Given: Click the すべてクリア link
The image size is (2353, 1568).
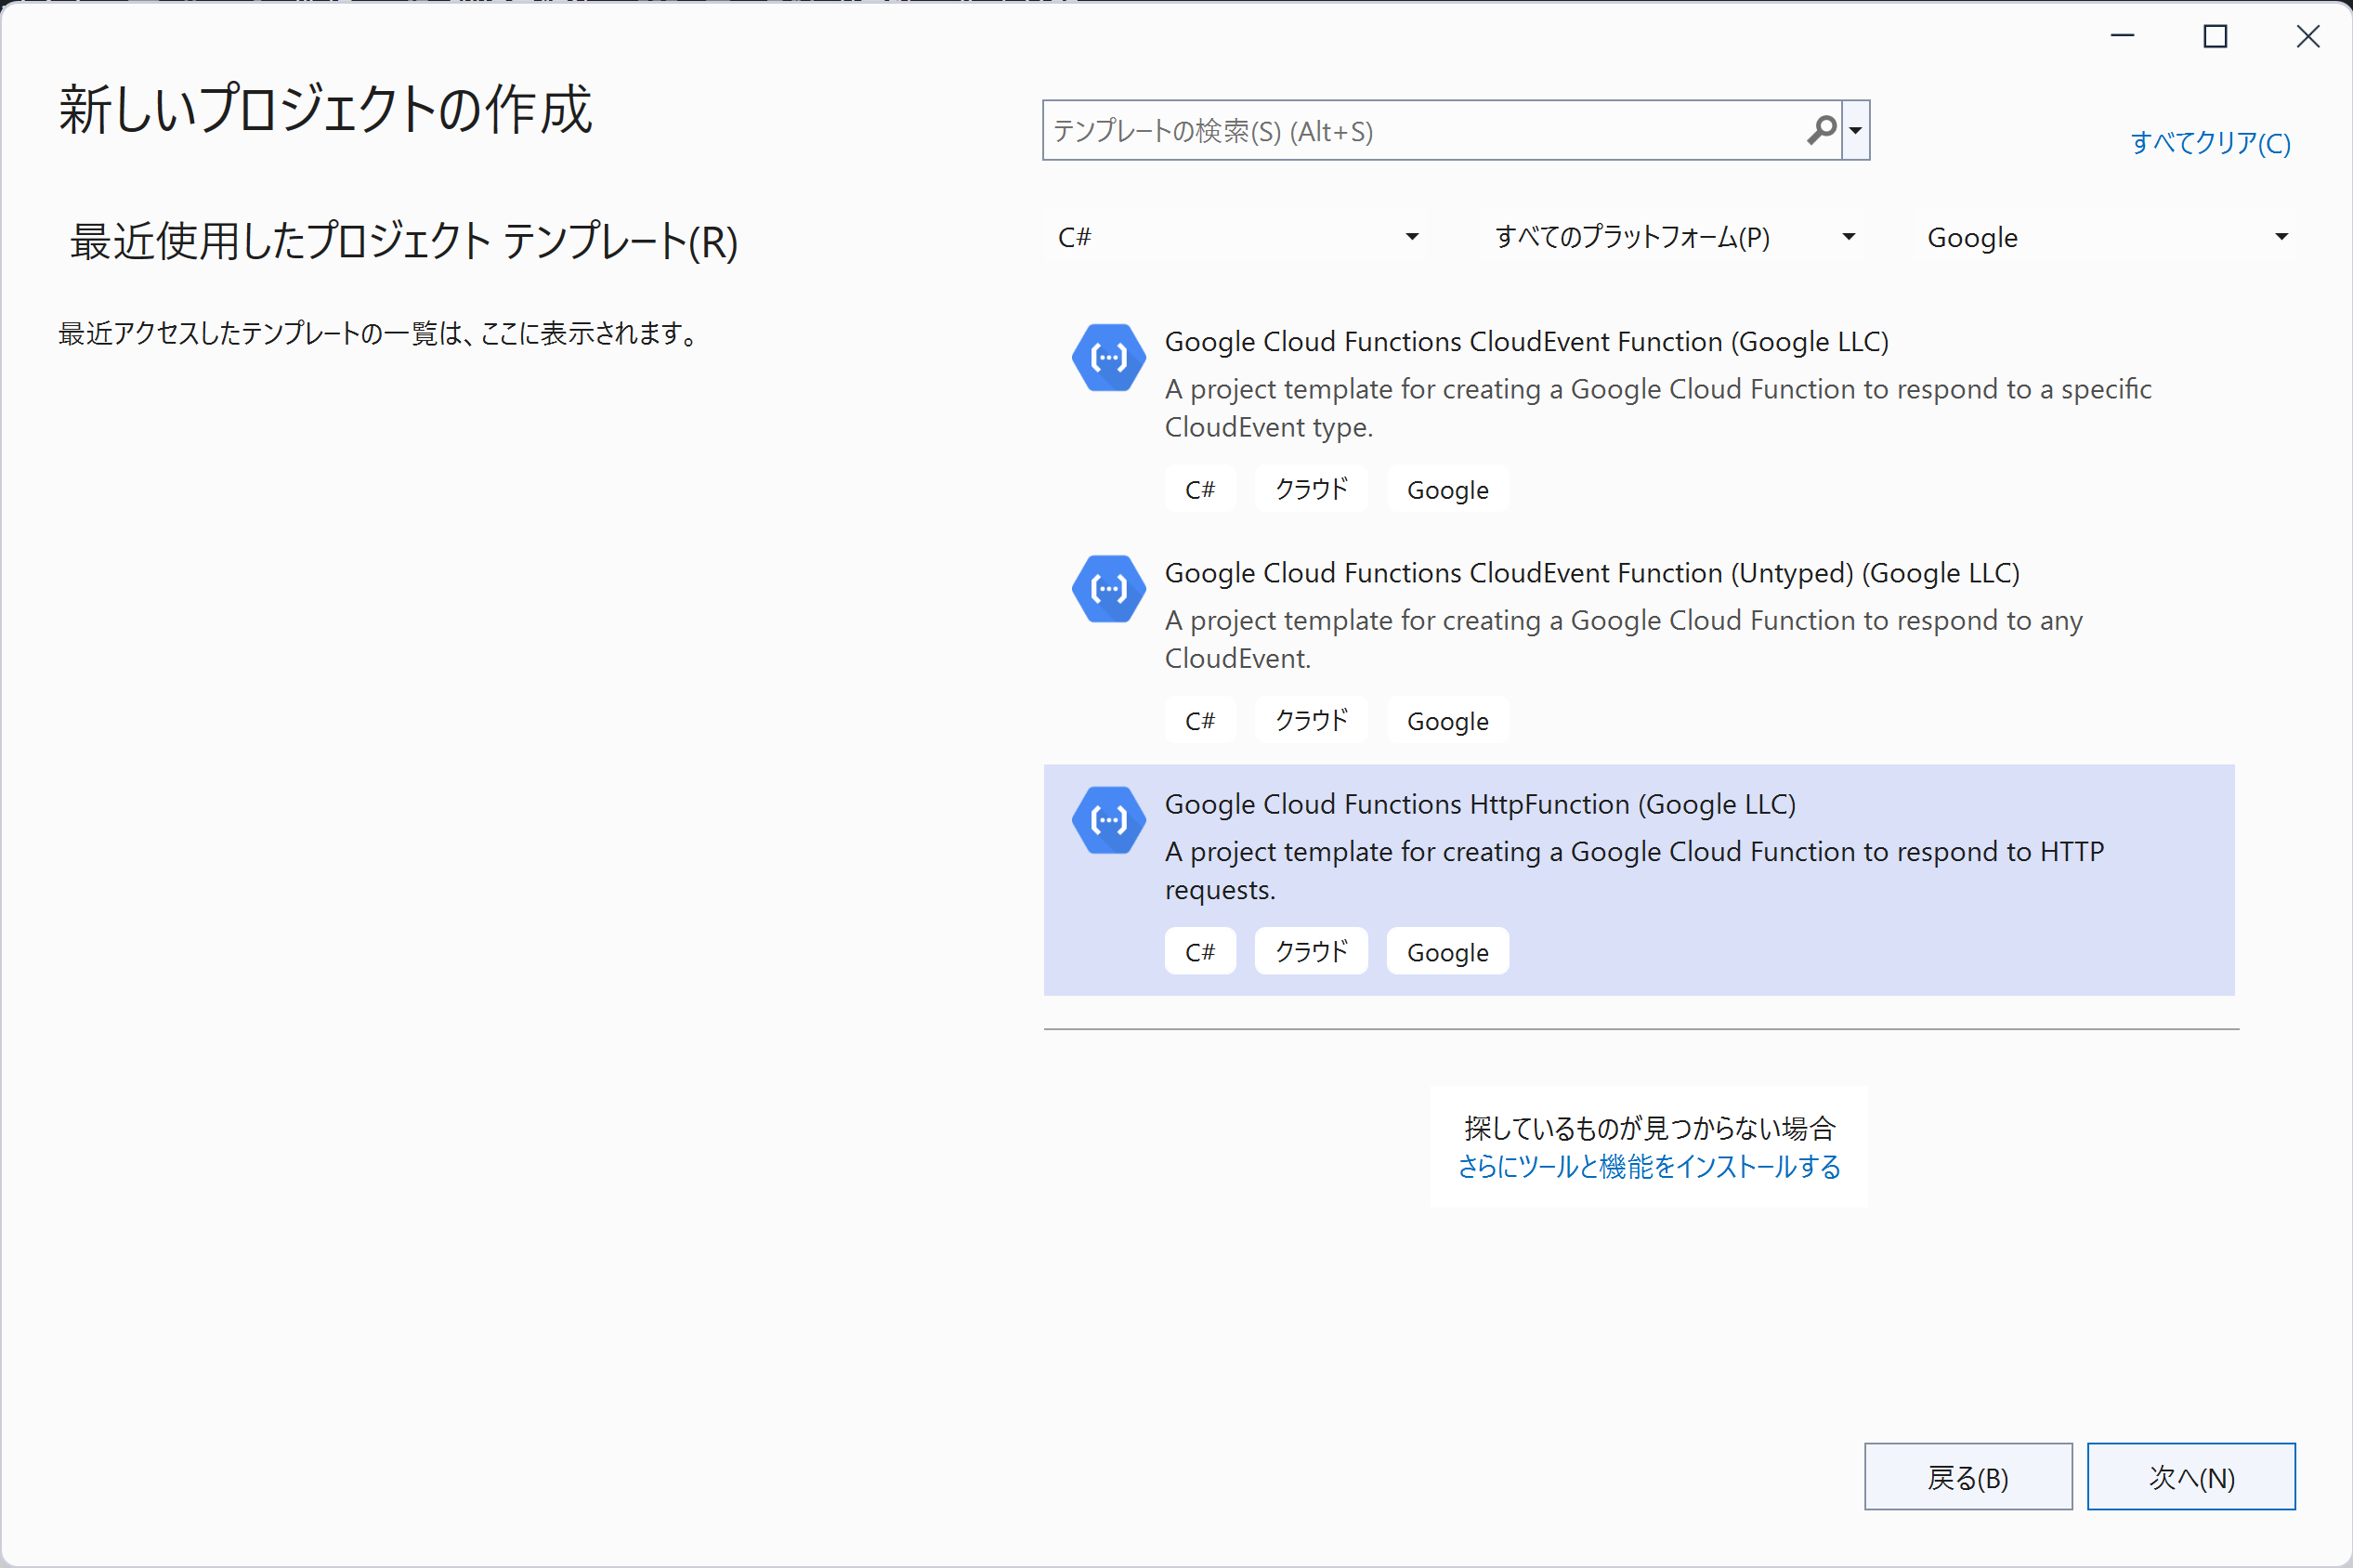Looking at the screenshot, I should [x=2210, y=143].
